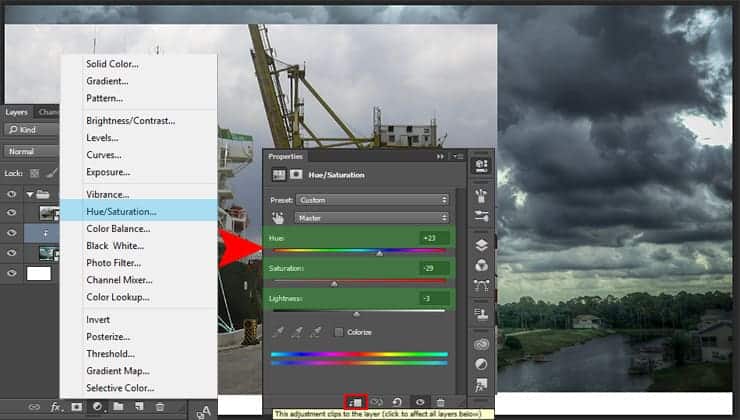
Task: Open the Kind filter dropdown
Action: point(31,129)
